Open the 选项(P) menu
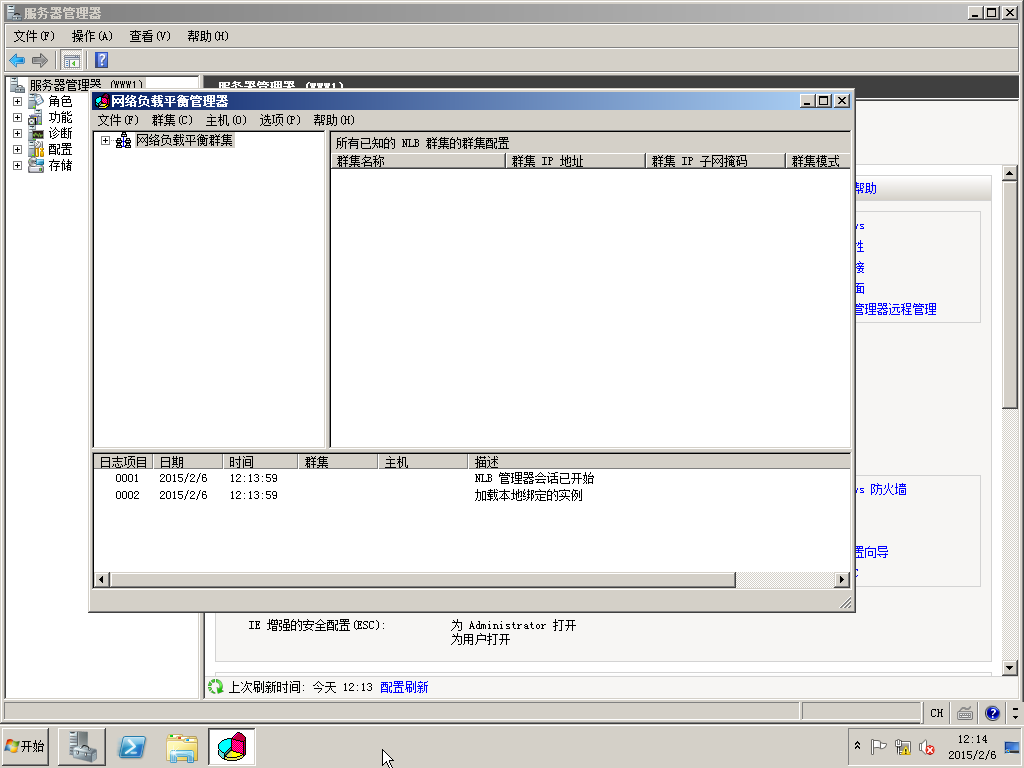Image resolution: width=1024 pixels, height=768 pixels. pyautogui.click(x=280, y=120)
